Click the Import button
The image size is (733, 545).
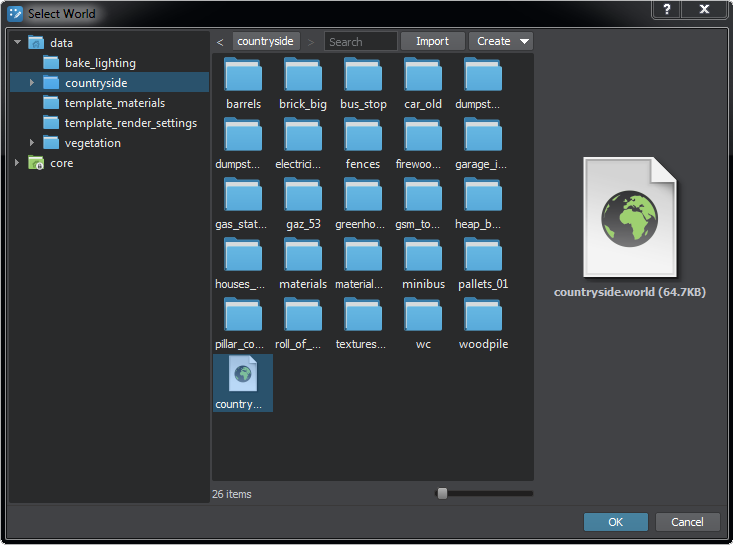(x=432, y=41)
